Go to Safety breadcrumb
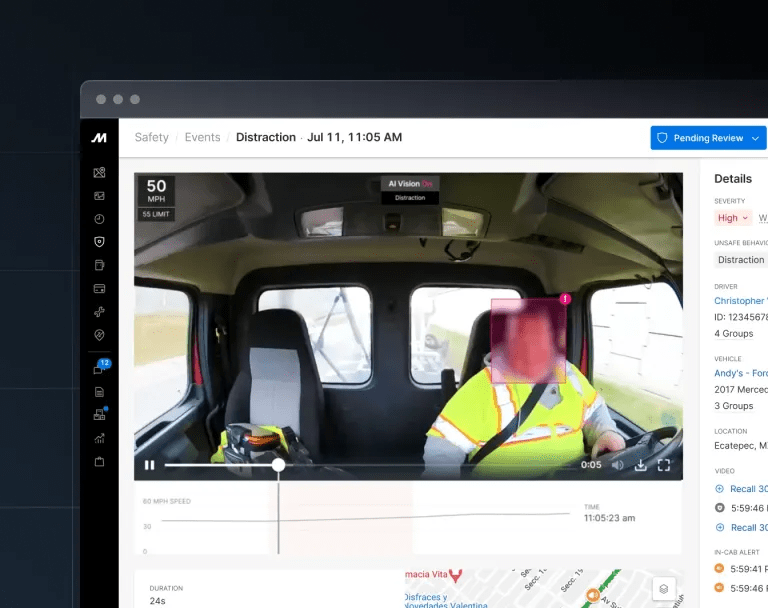The height and width of the screenshot is (608, 768). point(152,137)
